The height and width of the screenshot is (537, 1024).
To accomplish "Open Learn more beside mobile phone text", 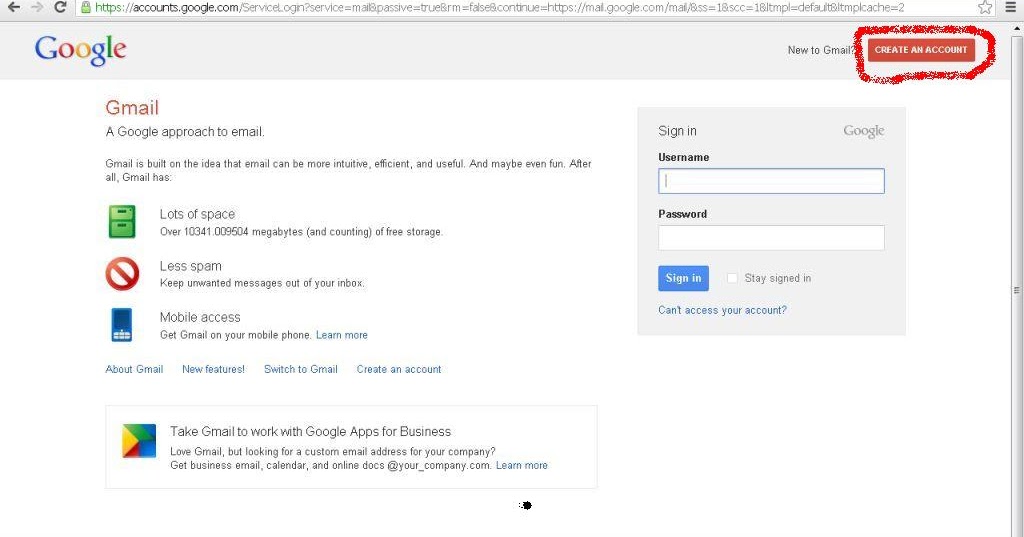I will (x=342, y=335).
